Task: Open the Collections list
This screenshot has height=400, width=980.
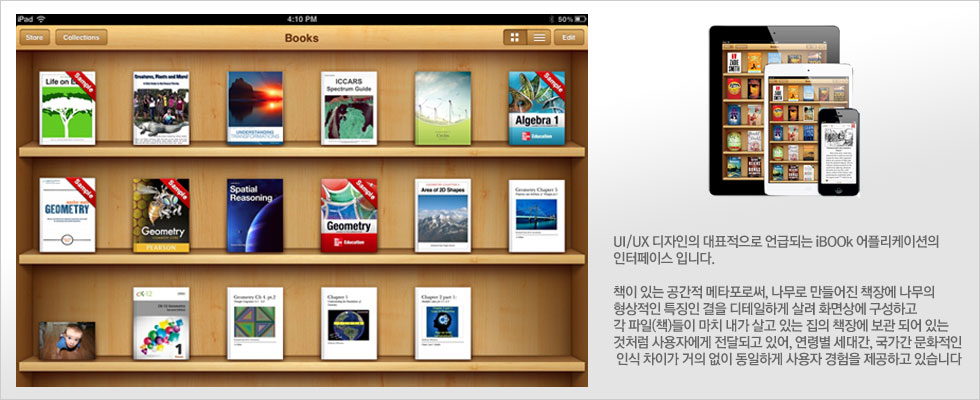Action: click(x=81, y=38)
